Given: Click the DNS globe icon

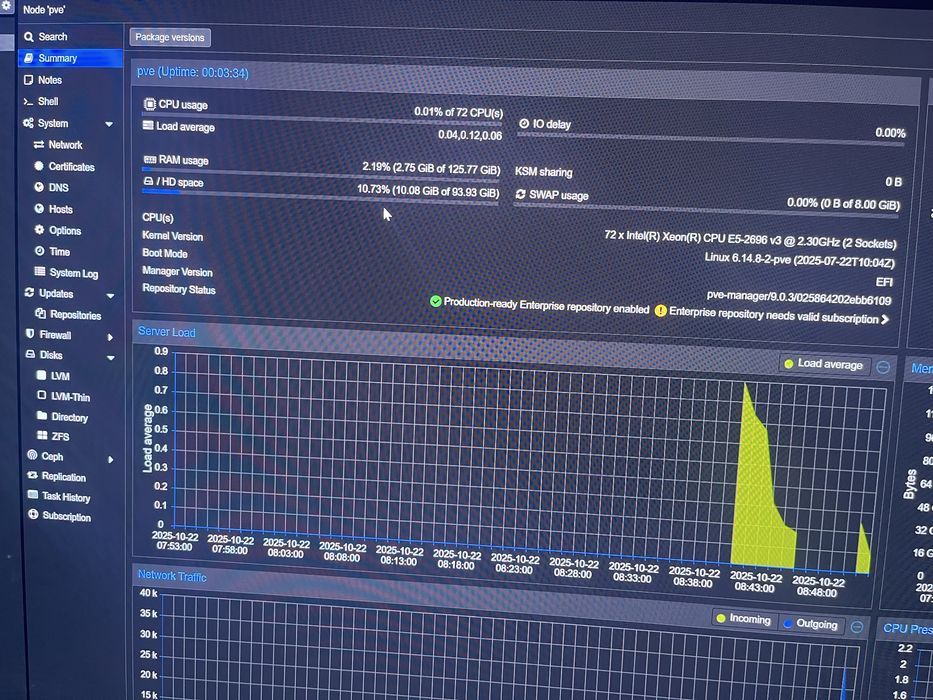Looking at the screenshot, I should click(x=39, y=187).
